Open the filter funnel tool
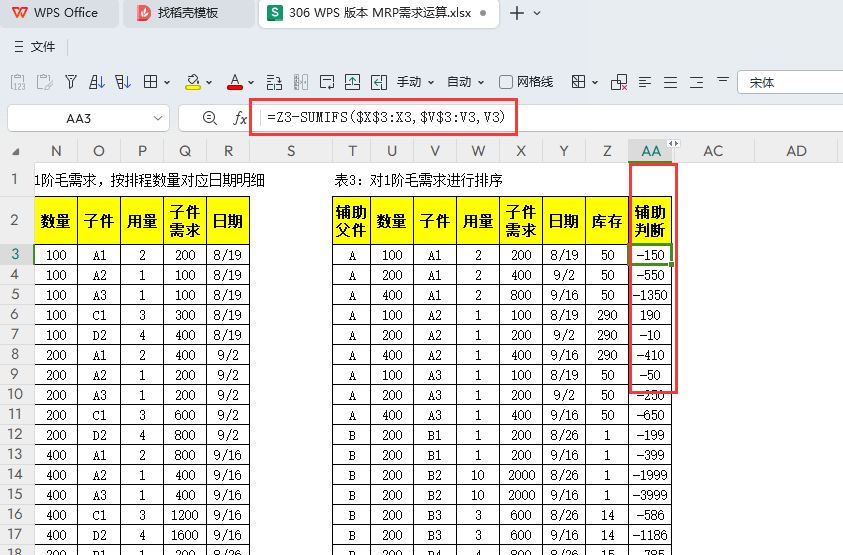The width and height of the screenshot is (843, 555). click(x=70, y=82)
